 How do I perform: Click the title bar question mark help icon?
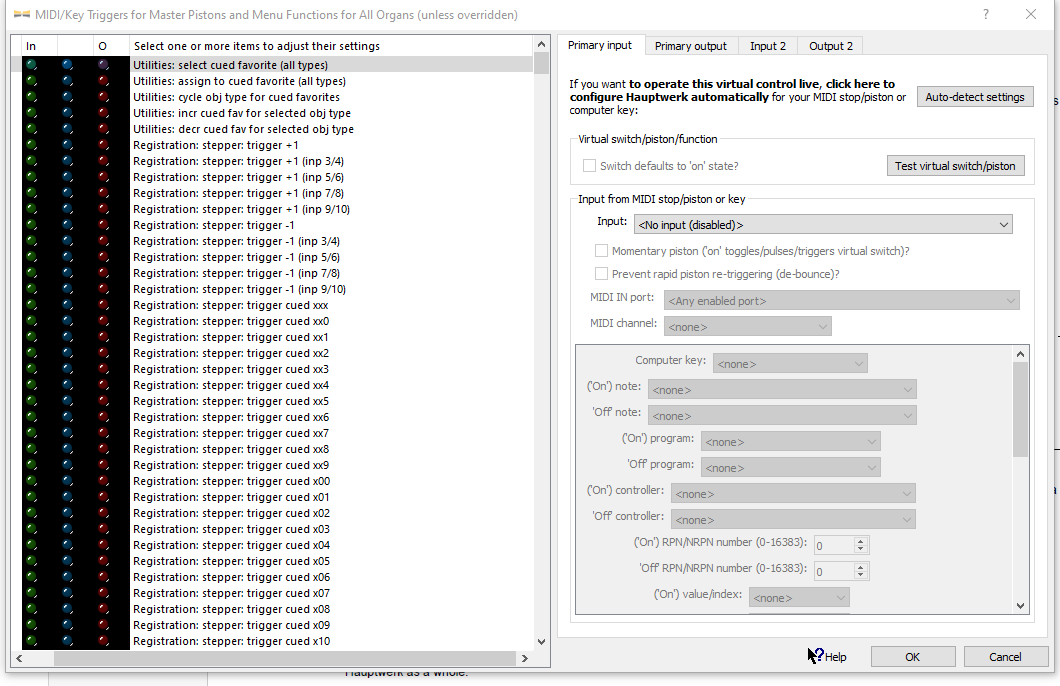click(x=986, y=14)
